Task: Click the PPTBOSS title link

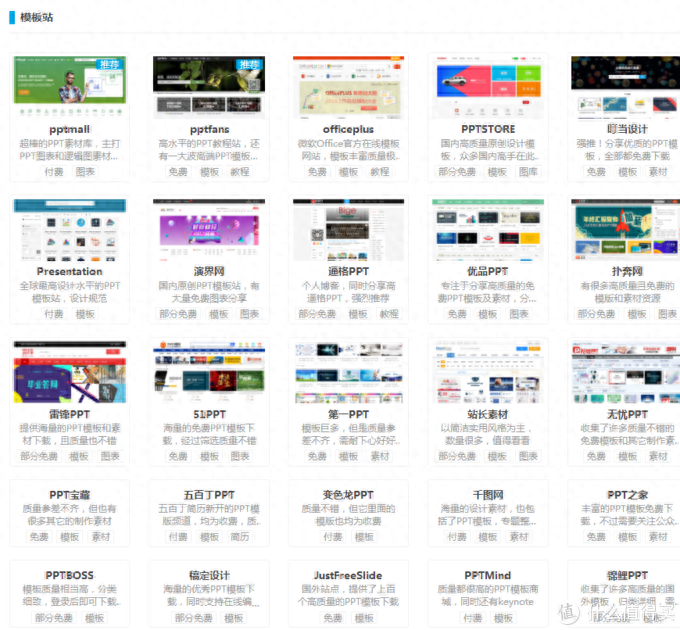Action: point(69,575)
